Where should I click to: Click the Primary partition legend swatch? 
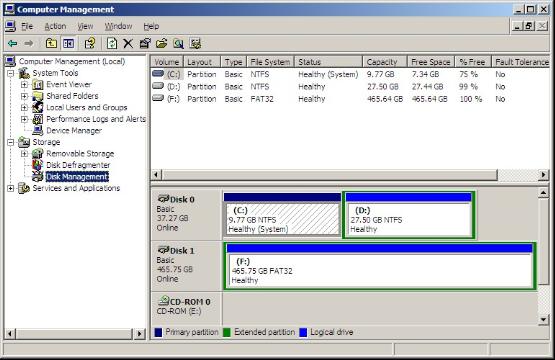tap(158, 332)
